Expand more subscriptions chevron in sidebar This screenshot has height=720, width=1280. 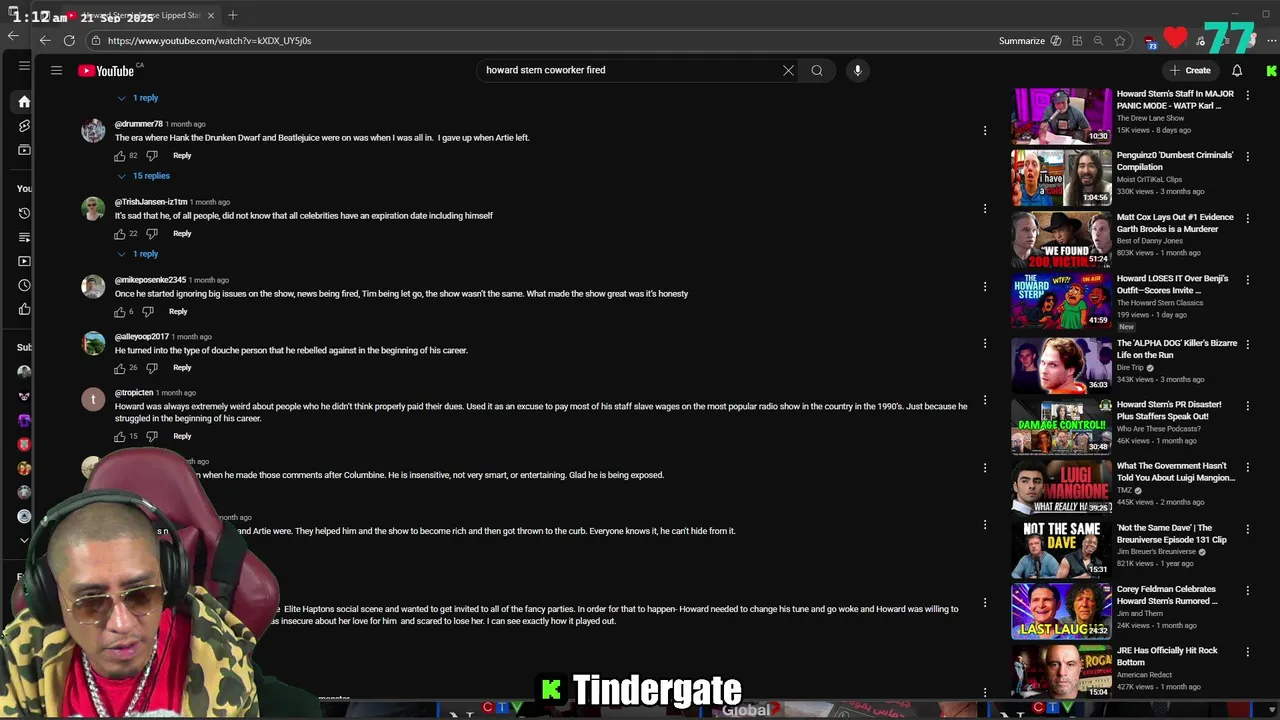(x=24, y=540)
